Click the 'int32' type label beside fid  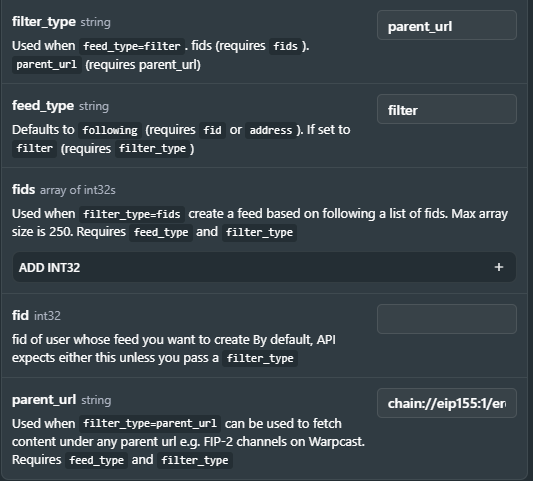click(x=47, y=316)
